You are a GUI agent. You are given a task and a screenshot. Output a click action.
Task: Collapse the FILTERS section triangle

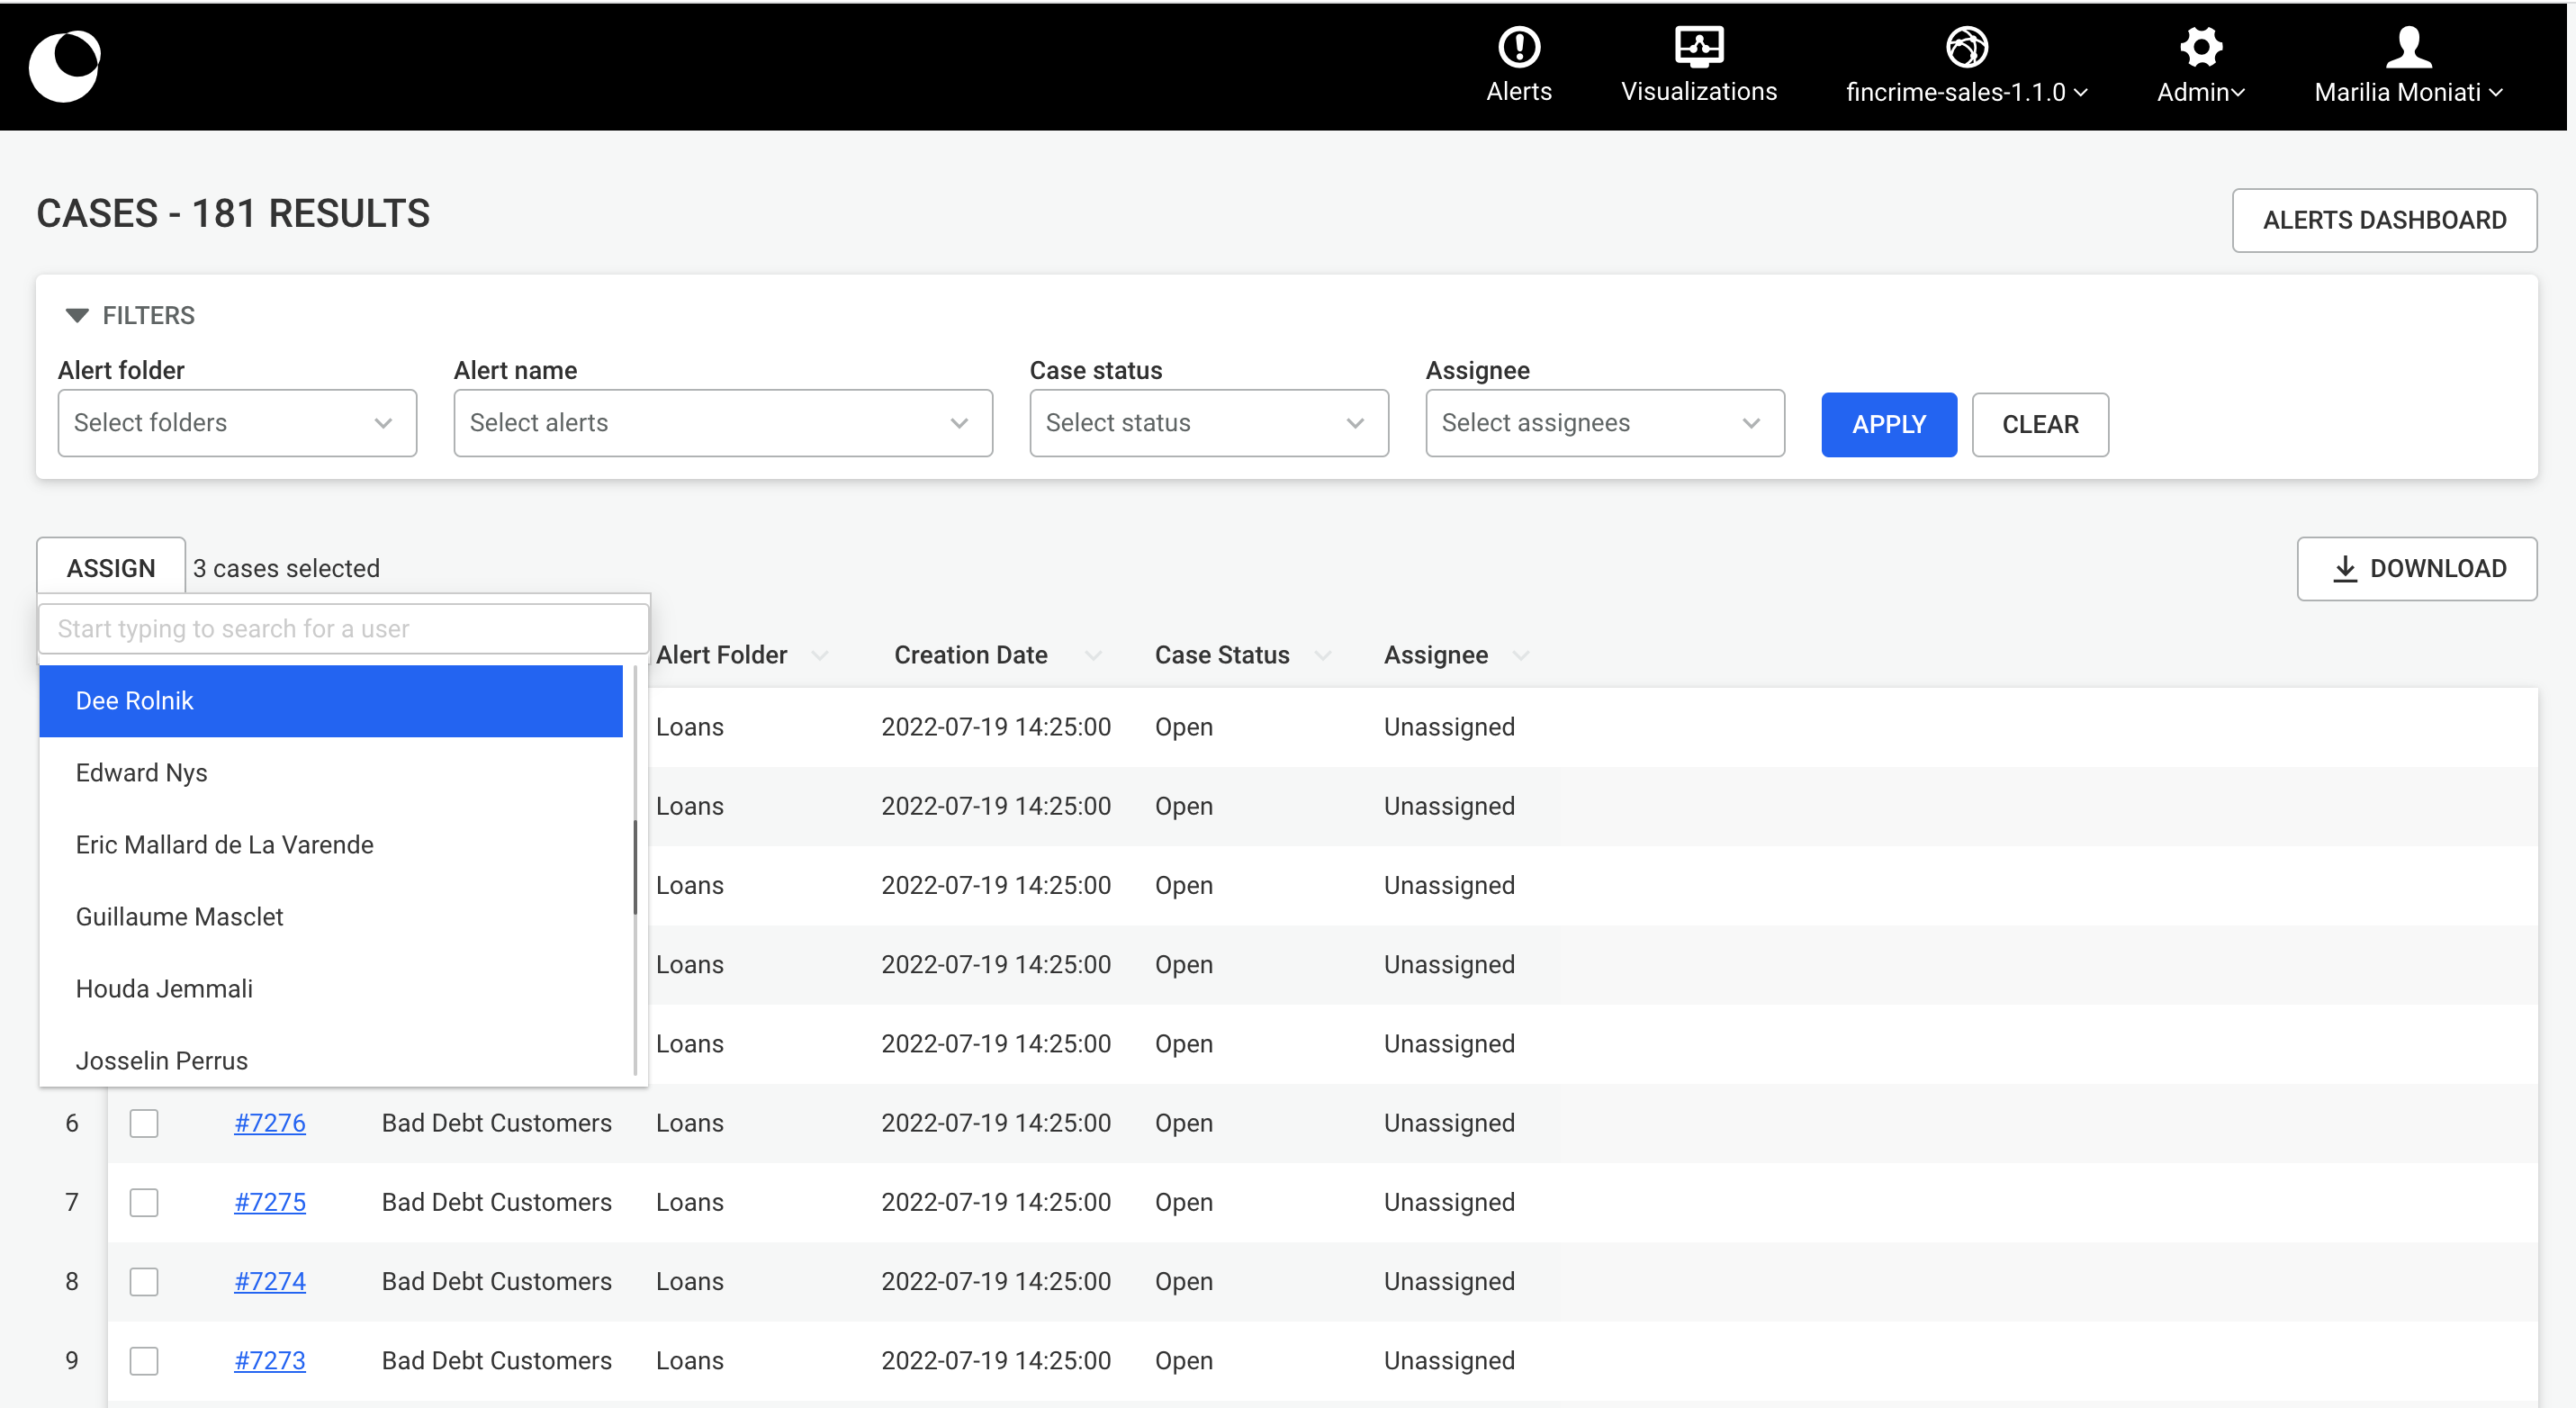point(77,315)
